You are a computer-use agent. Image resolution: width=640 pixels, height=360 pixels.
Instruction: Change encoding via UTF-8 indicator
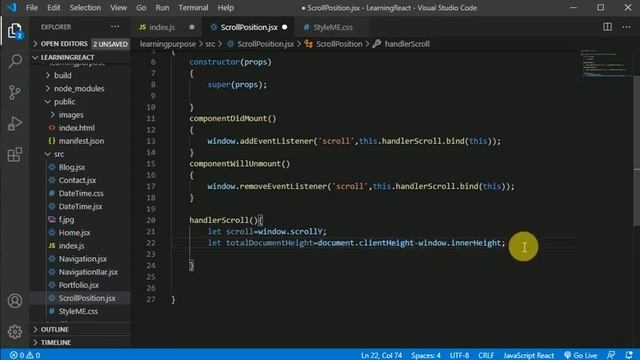[x=459, y=355]
